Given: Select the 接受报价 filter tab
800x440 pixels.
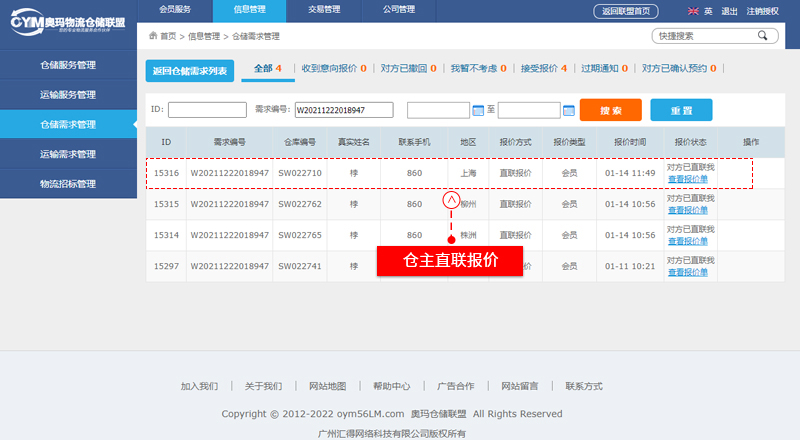Looking at the screenshot, I should click(x=543, y=69).
